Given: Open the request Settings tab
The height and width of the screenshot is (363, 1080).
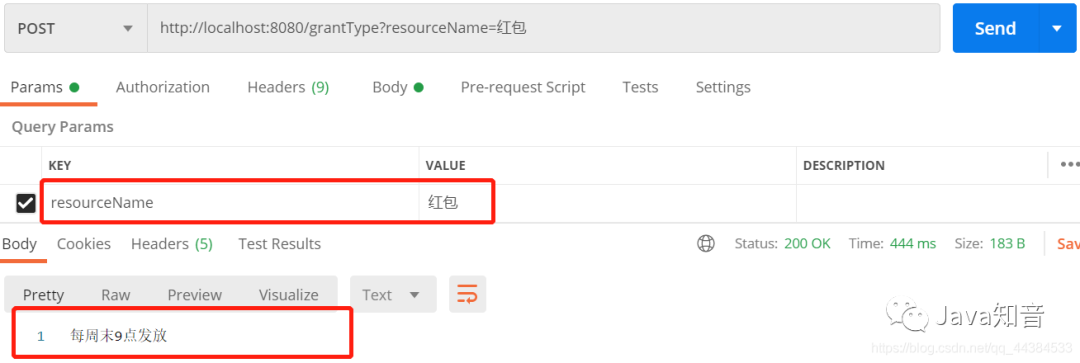Looking at the screenshot, I should (723, 87).
